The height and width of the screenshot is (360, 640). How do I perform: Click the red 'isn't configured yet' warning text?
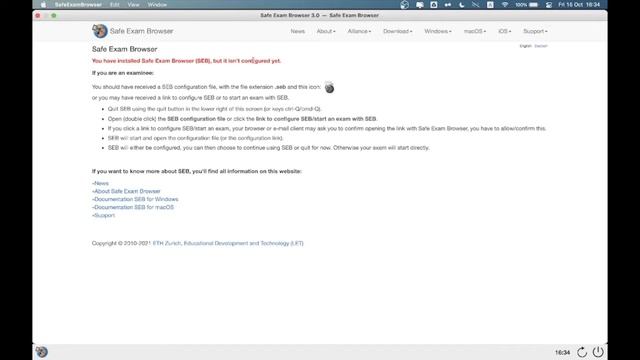(x=187, y=61)
